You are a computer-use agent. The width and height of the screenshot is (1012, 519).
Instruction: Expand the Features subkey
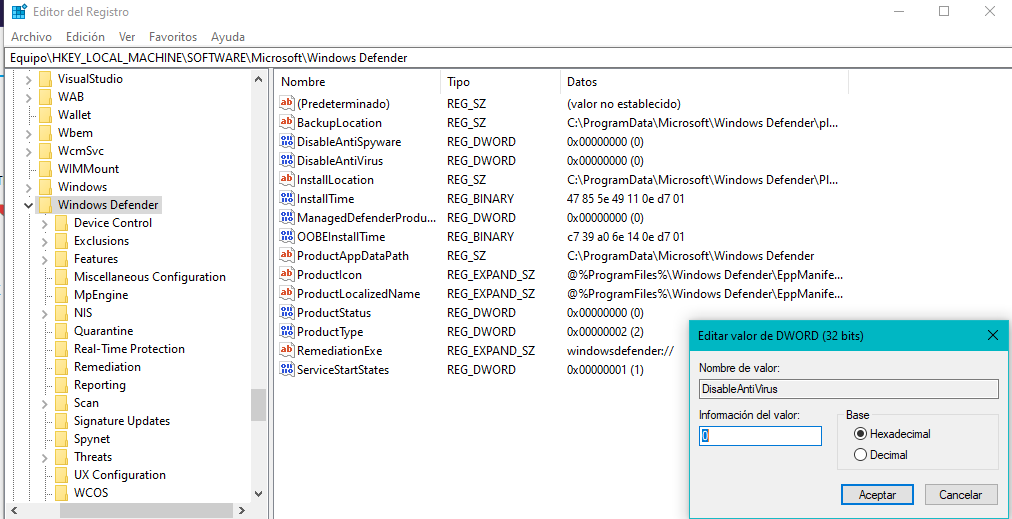coord(45,260)
